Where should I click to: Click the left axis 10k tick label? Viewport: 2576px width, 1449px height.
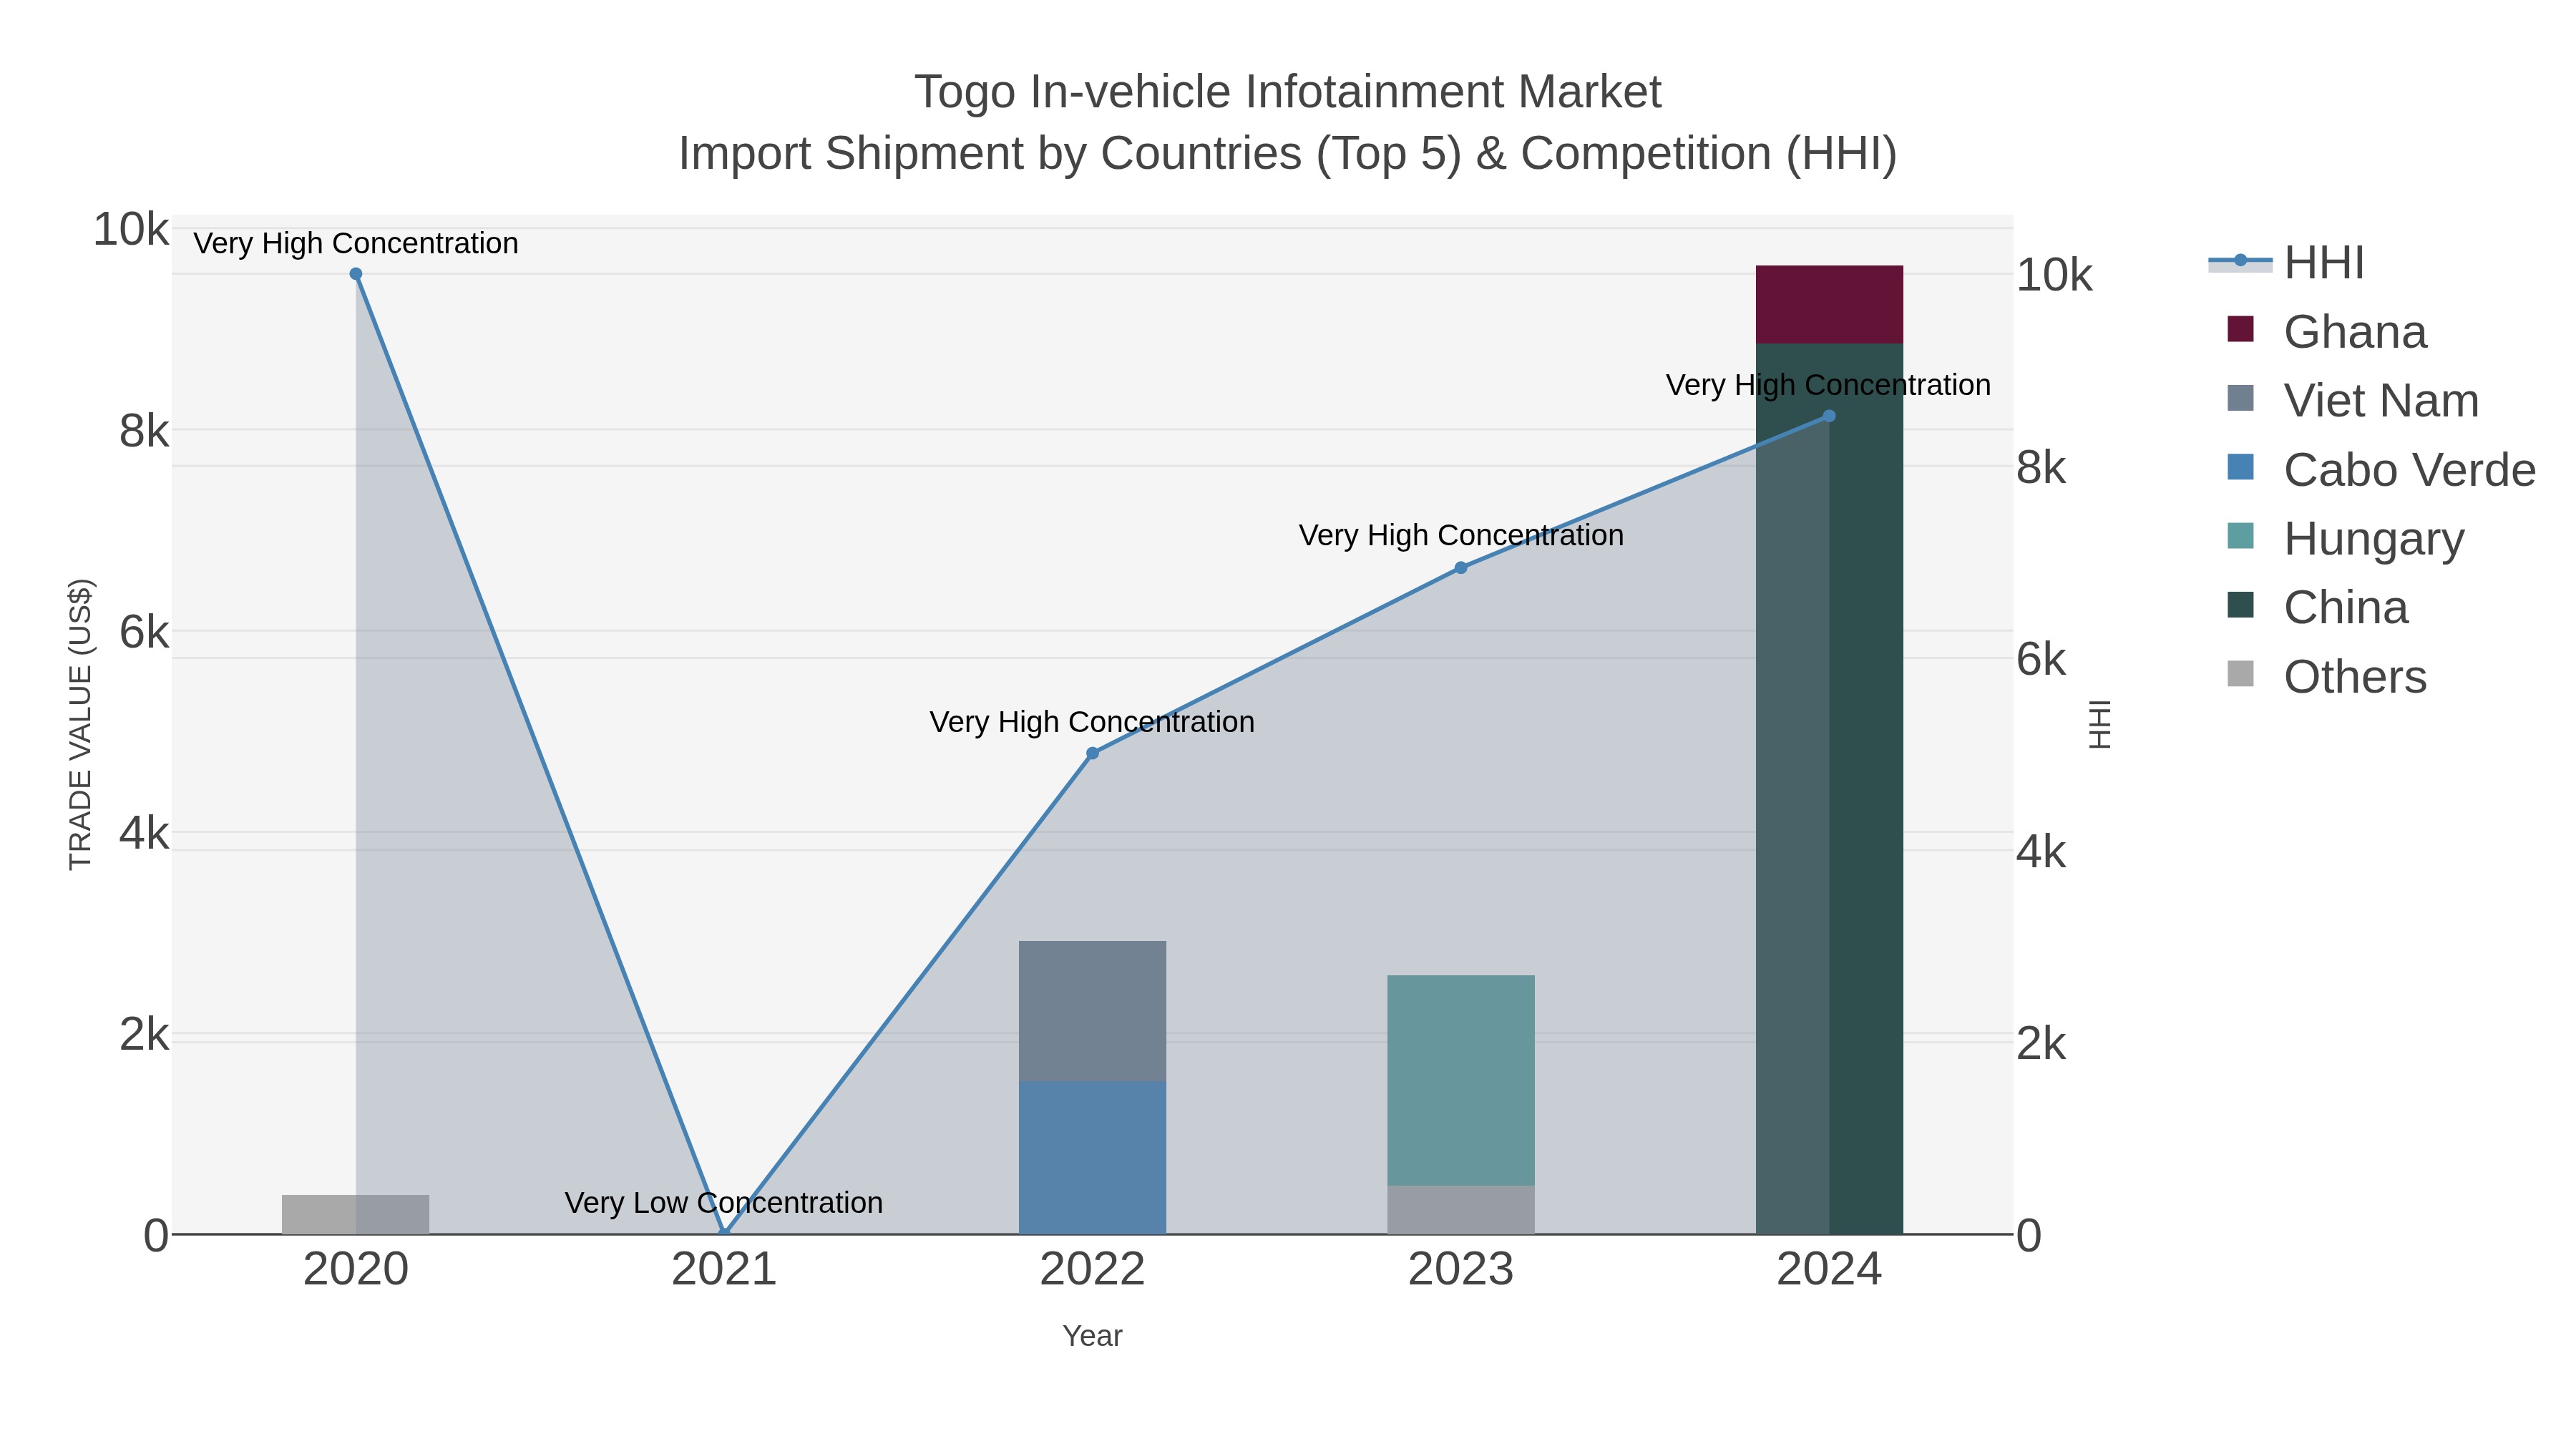click(131, 230)
